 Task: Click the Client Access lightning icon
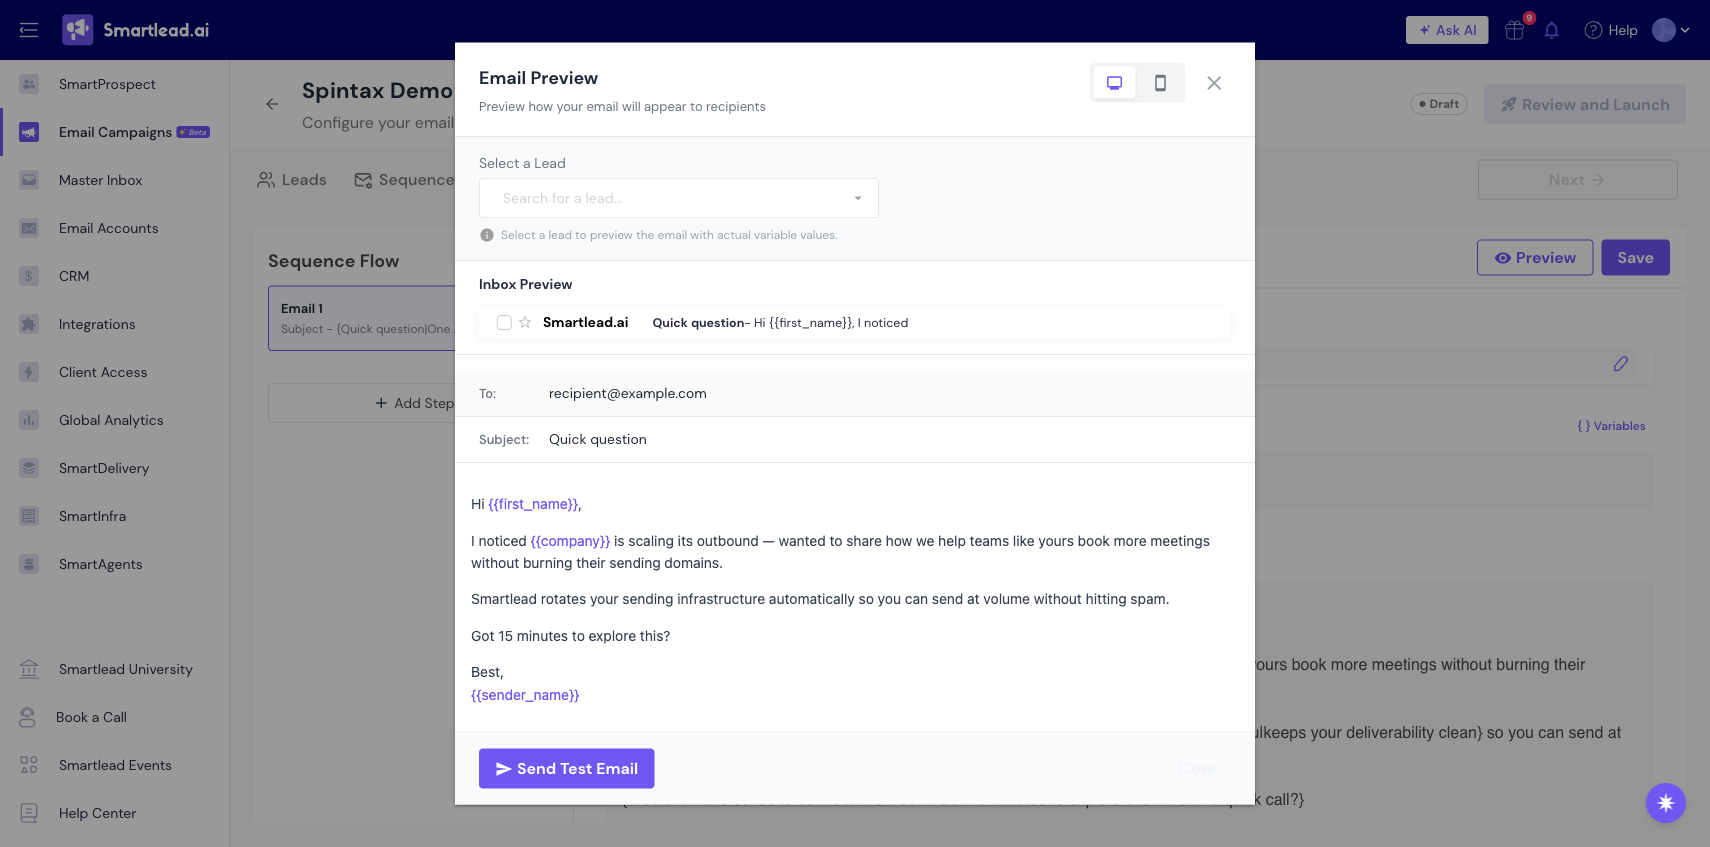(29, 372)
